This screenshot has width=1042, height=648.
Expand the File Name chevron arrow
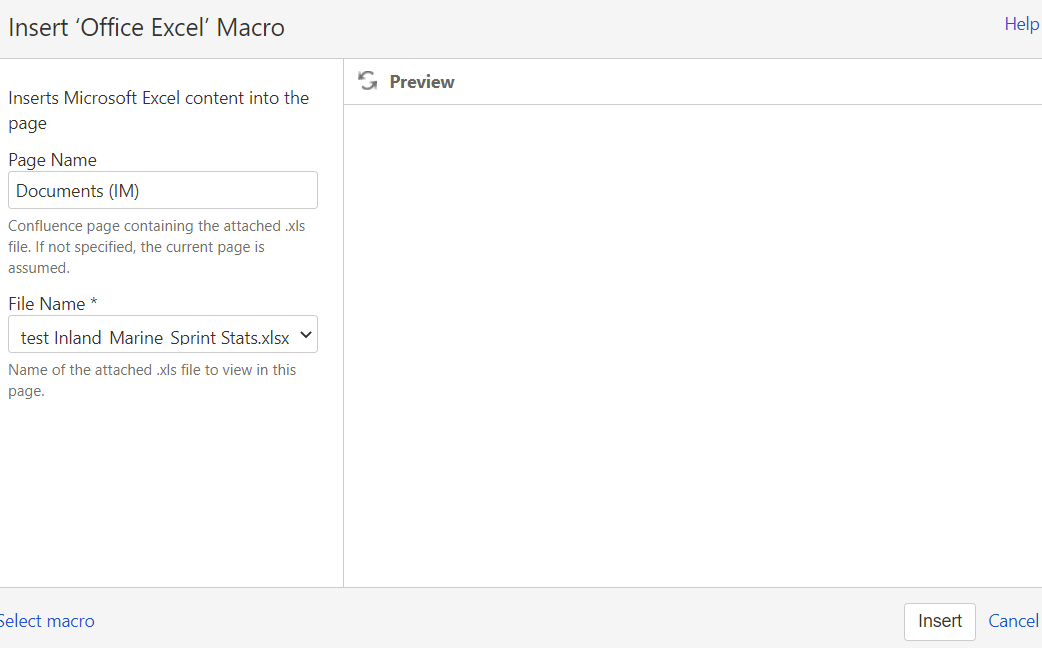pyautogui.click(x=306, y=335)
